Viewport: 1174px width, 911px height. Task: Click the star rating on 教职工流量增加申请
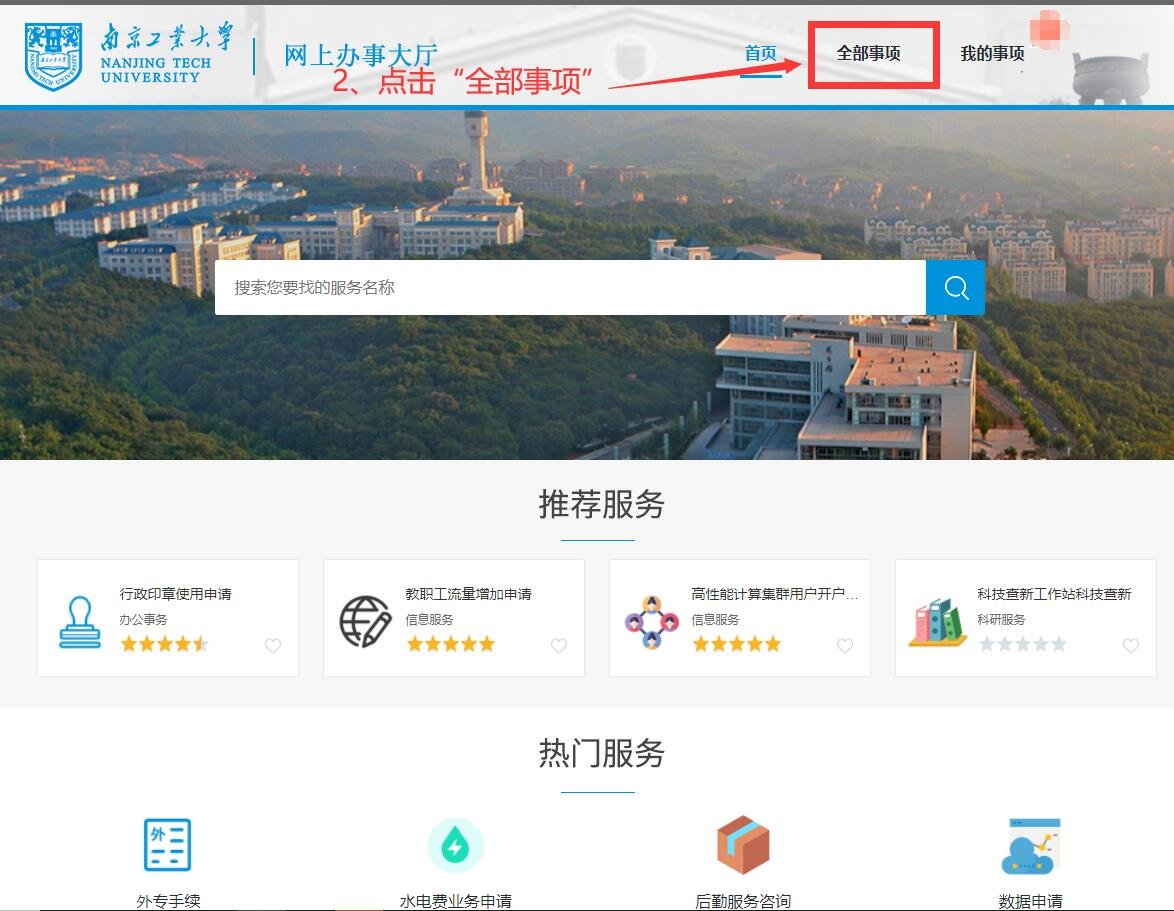(x=450, y=644)
